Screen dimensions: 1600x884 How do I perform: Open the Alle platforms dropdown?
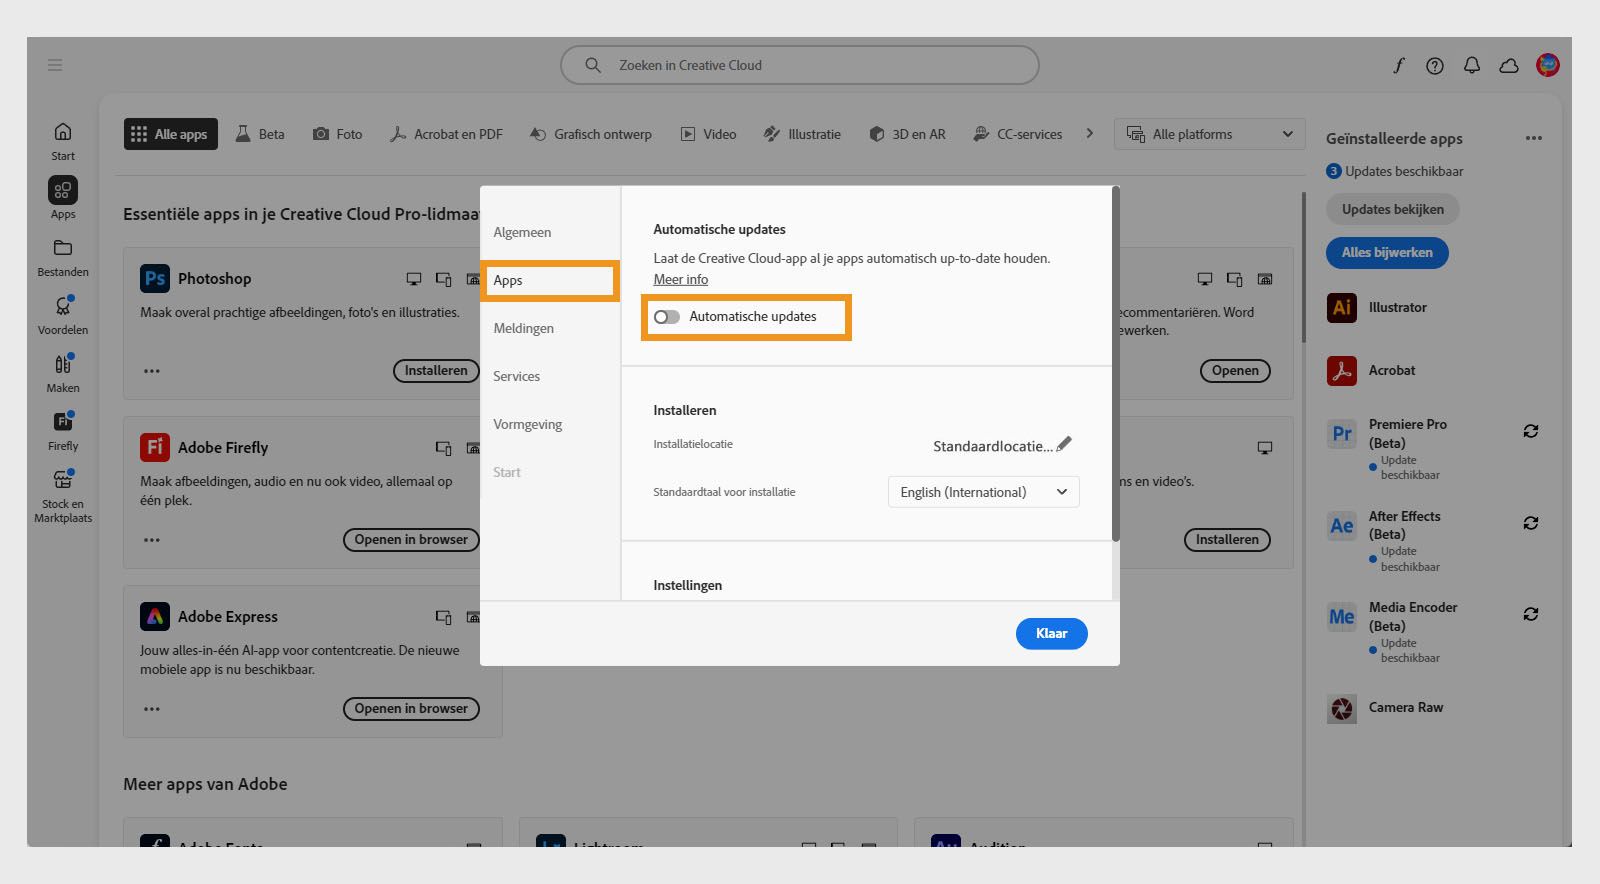[1210, 134]
